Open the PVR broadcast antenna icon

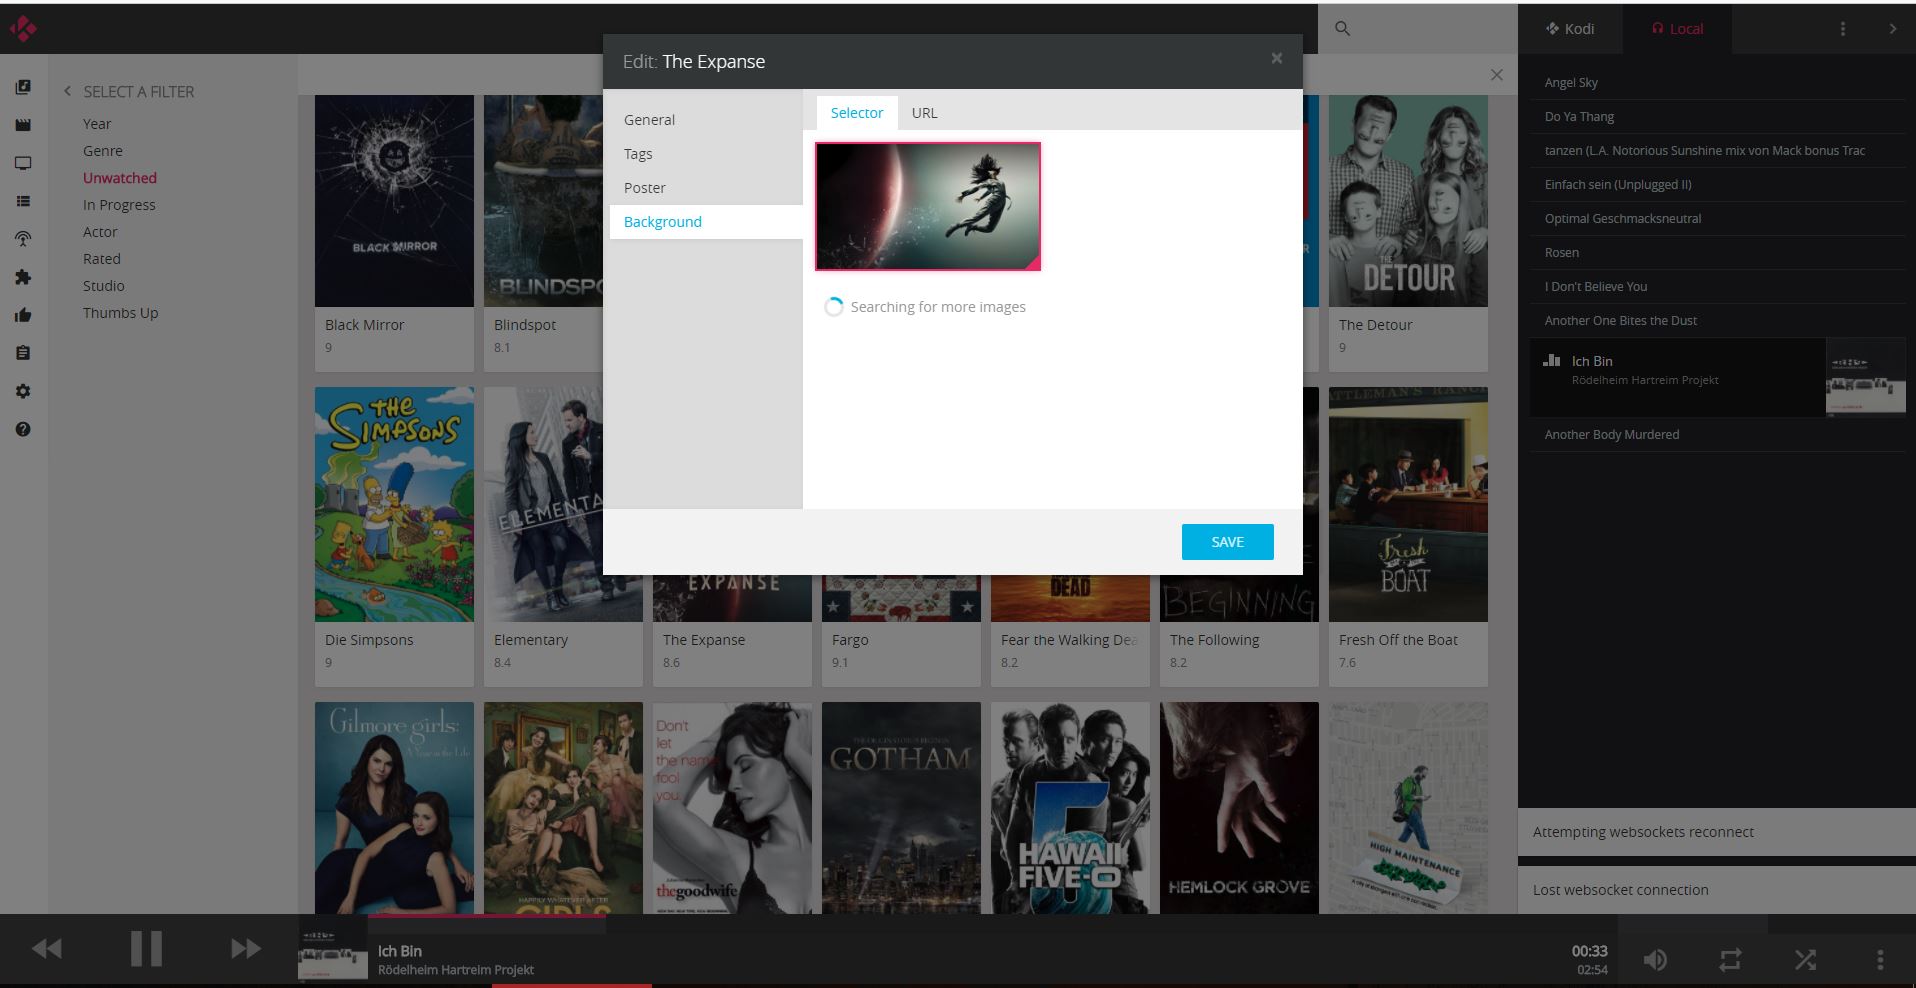[23, 239]
